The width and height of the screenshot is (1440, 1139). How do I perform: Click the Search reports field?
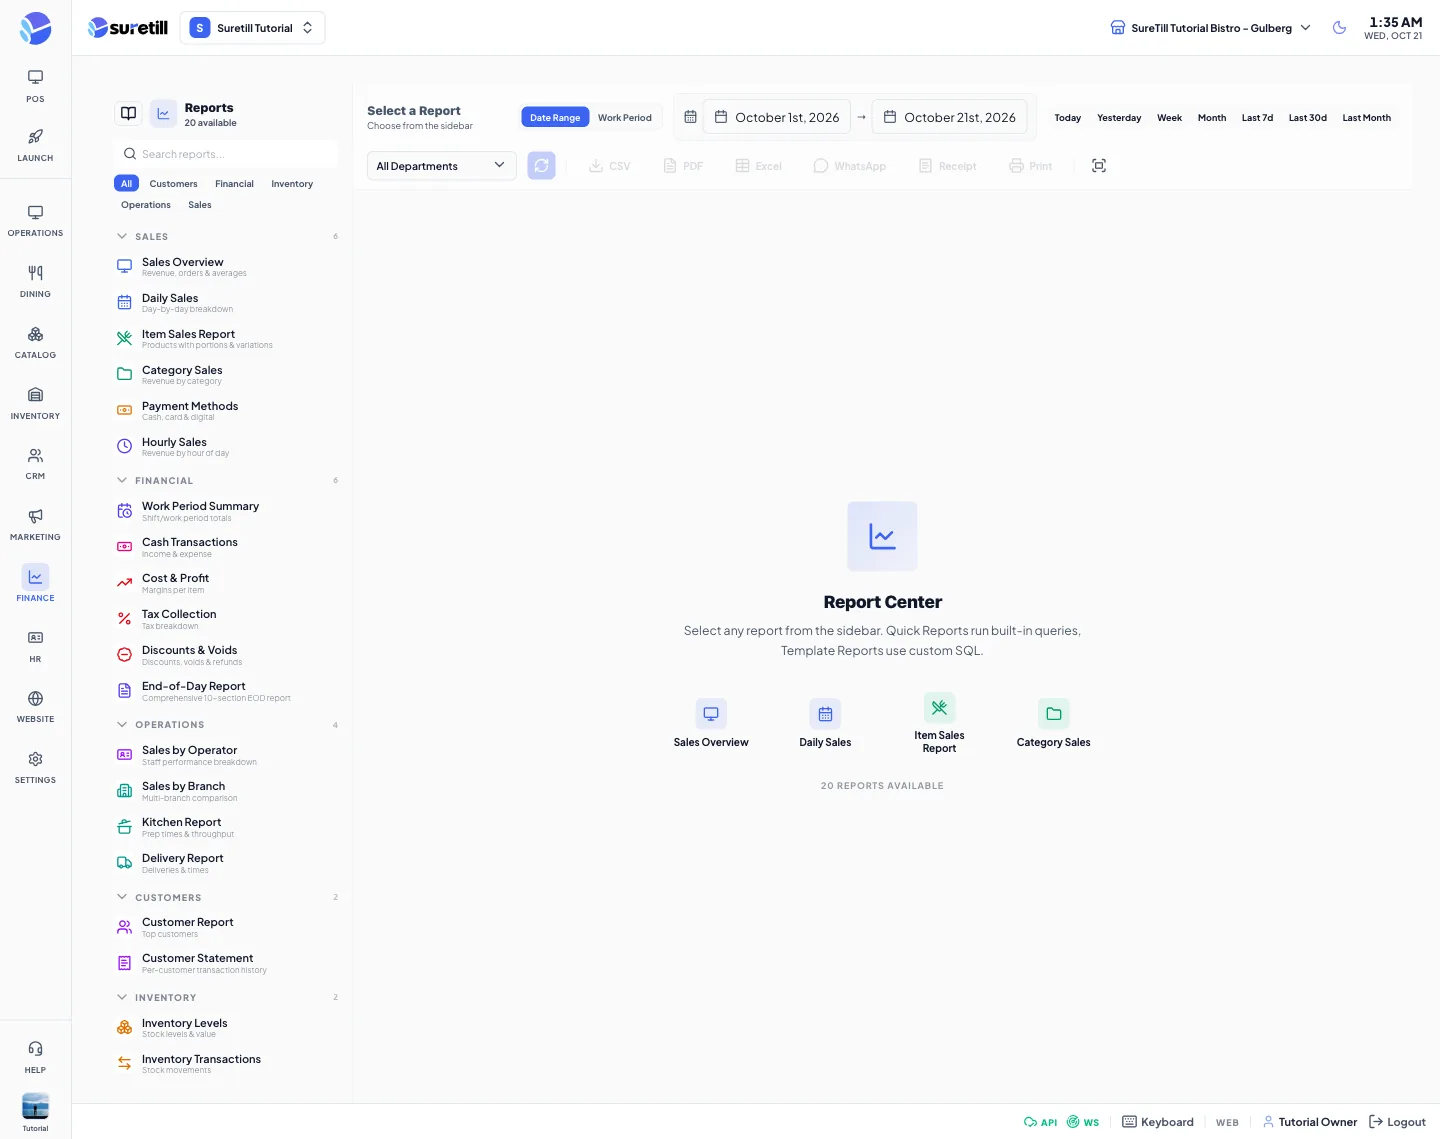click(x=228, y=154)
